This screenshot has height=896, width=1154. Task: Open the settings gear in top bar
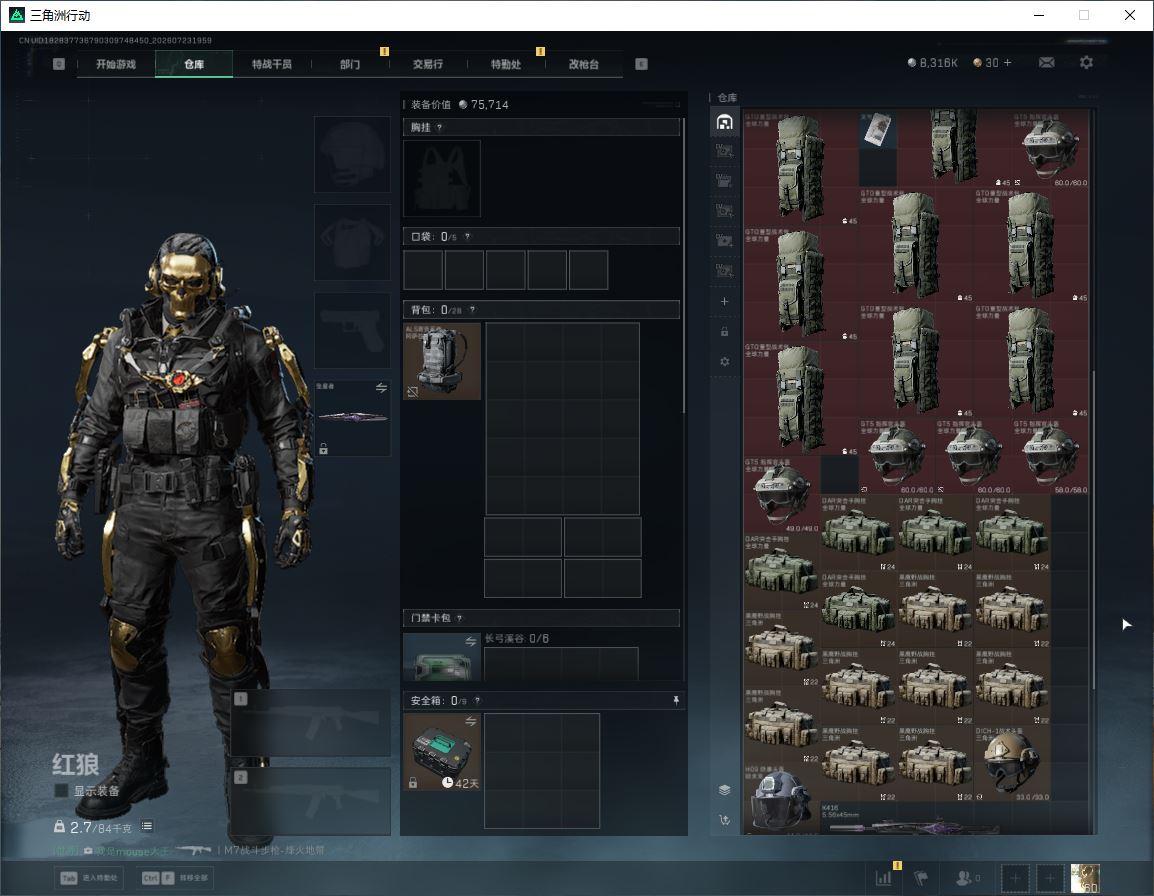1086,63
